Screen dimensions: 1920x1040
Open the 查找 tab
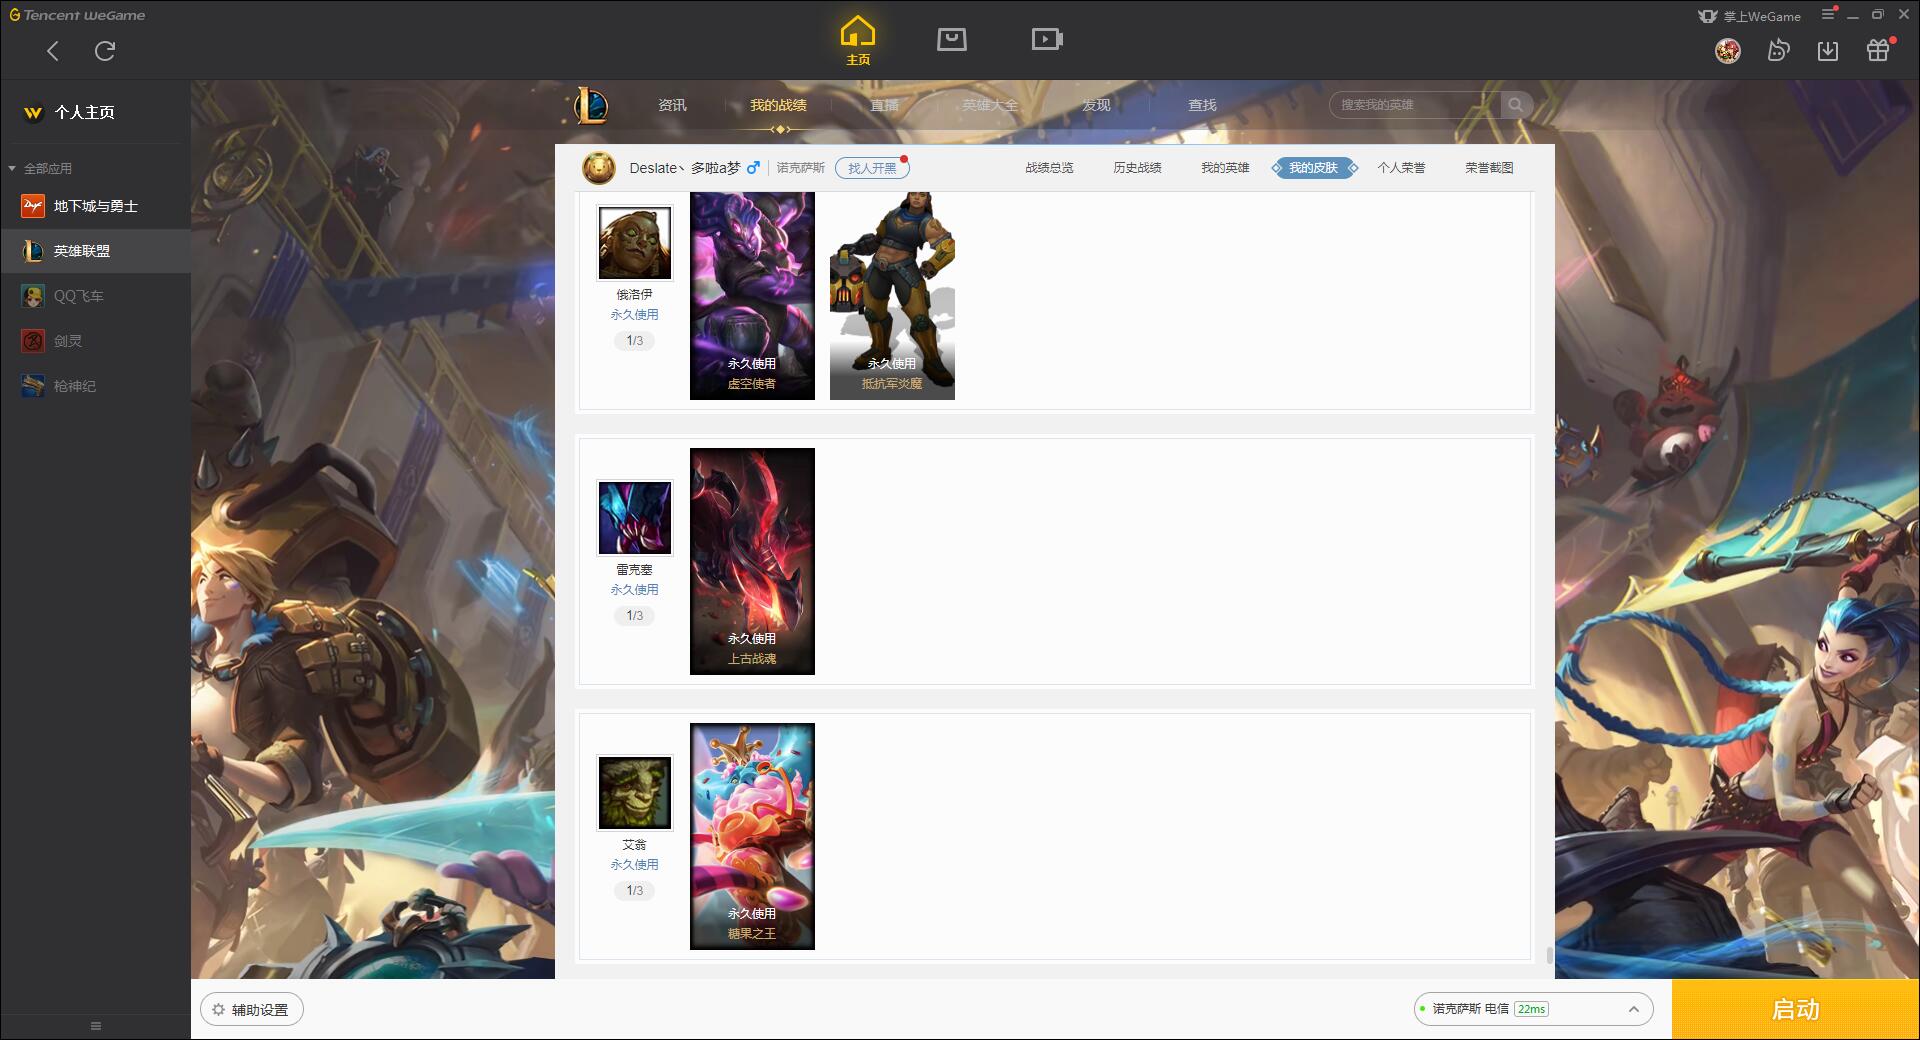1202,105
